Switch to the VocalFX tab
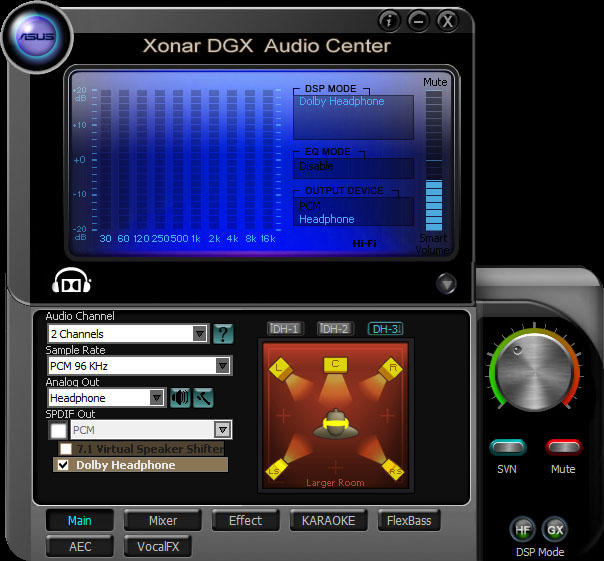This screenshot has width=604, height=561. point(158,546)
